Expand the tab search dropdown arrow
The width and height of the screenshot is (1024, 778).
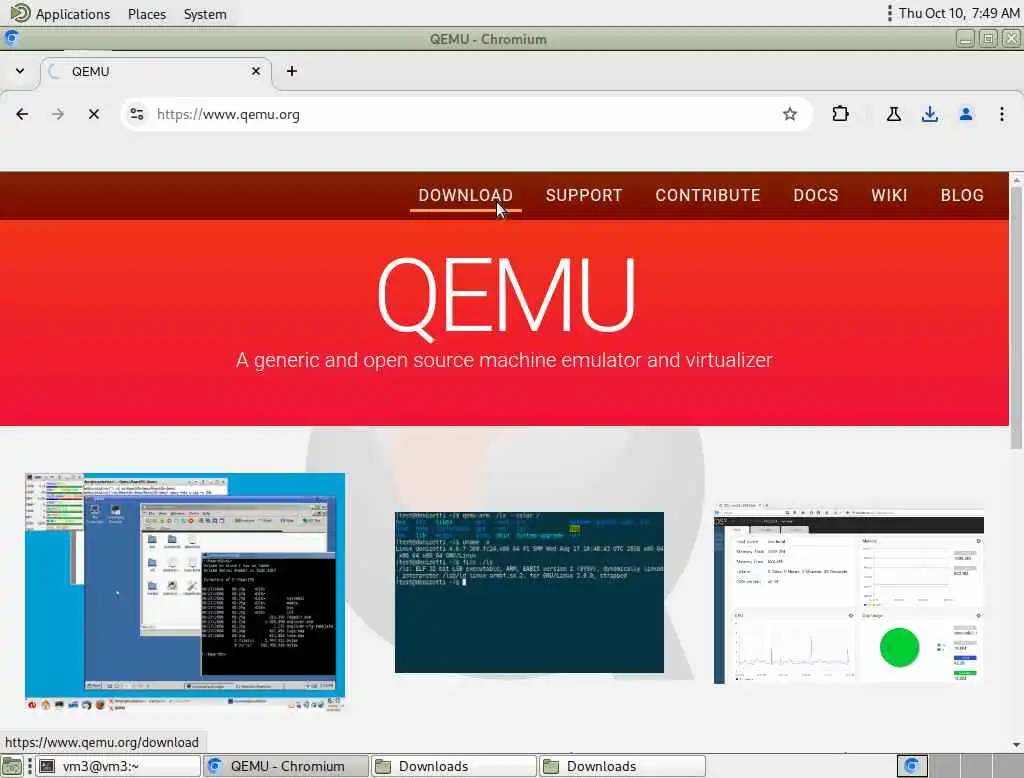[x=20, y=71]
